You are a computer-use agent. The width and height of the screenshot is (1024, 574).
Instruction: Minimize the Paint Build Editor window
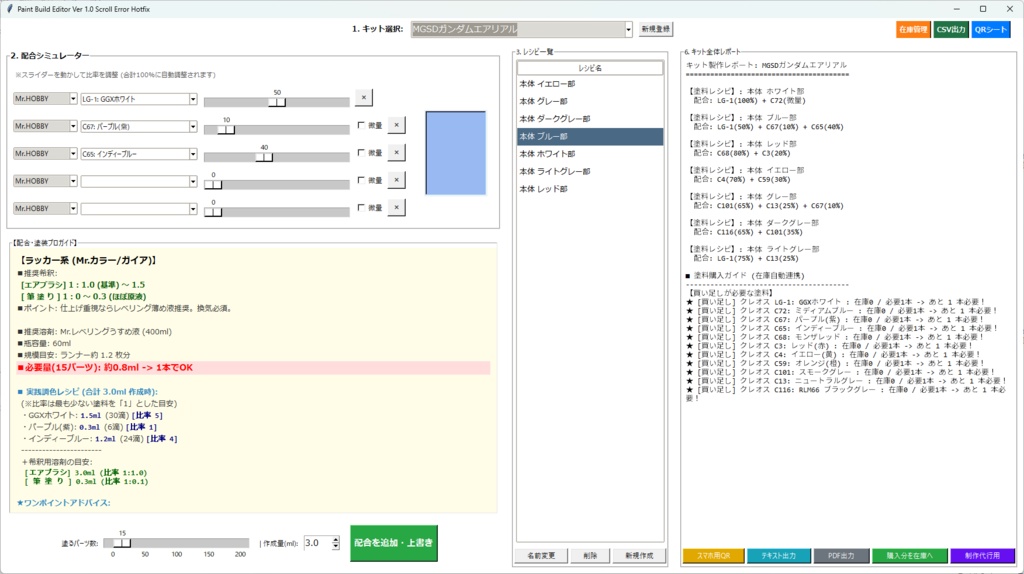[957, 9]
